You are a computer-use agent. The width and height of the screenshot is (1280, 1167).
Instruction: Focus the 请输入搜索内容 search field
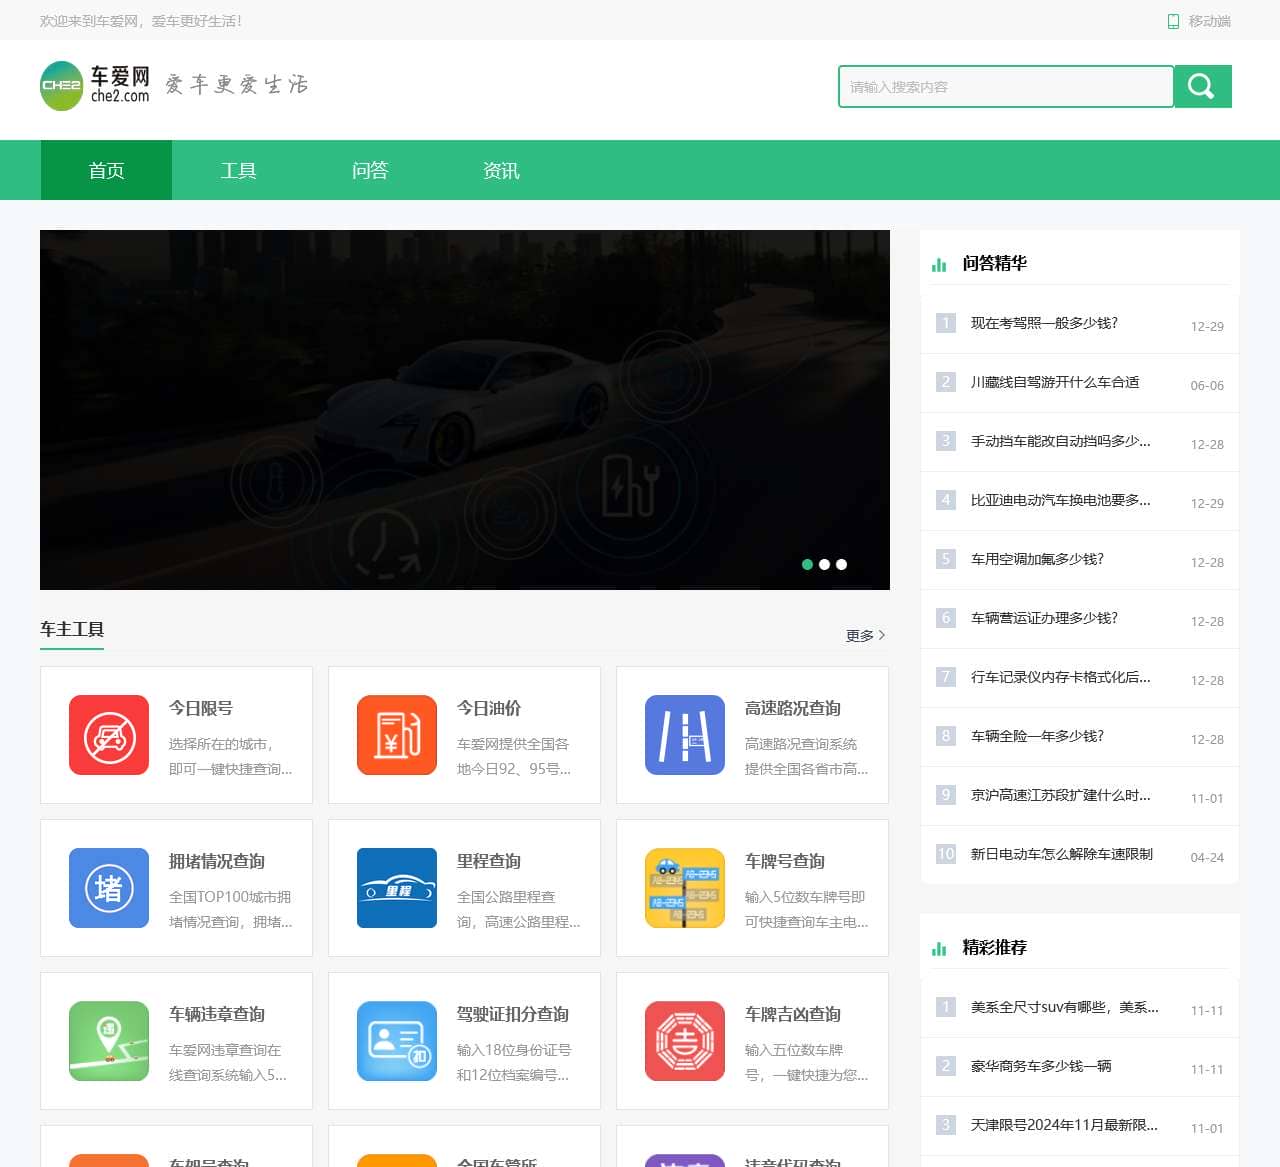pyautogui.click(x=1006, y=86)
